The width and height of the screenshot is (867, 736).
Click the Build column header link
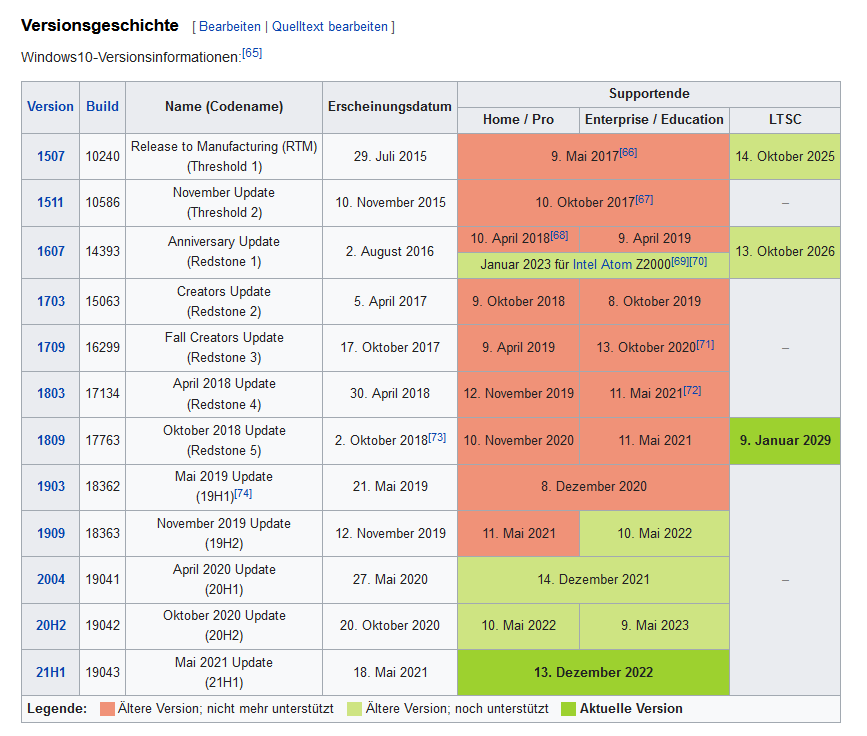pos(102,106)
